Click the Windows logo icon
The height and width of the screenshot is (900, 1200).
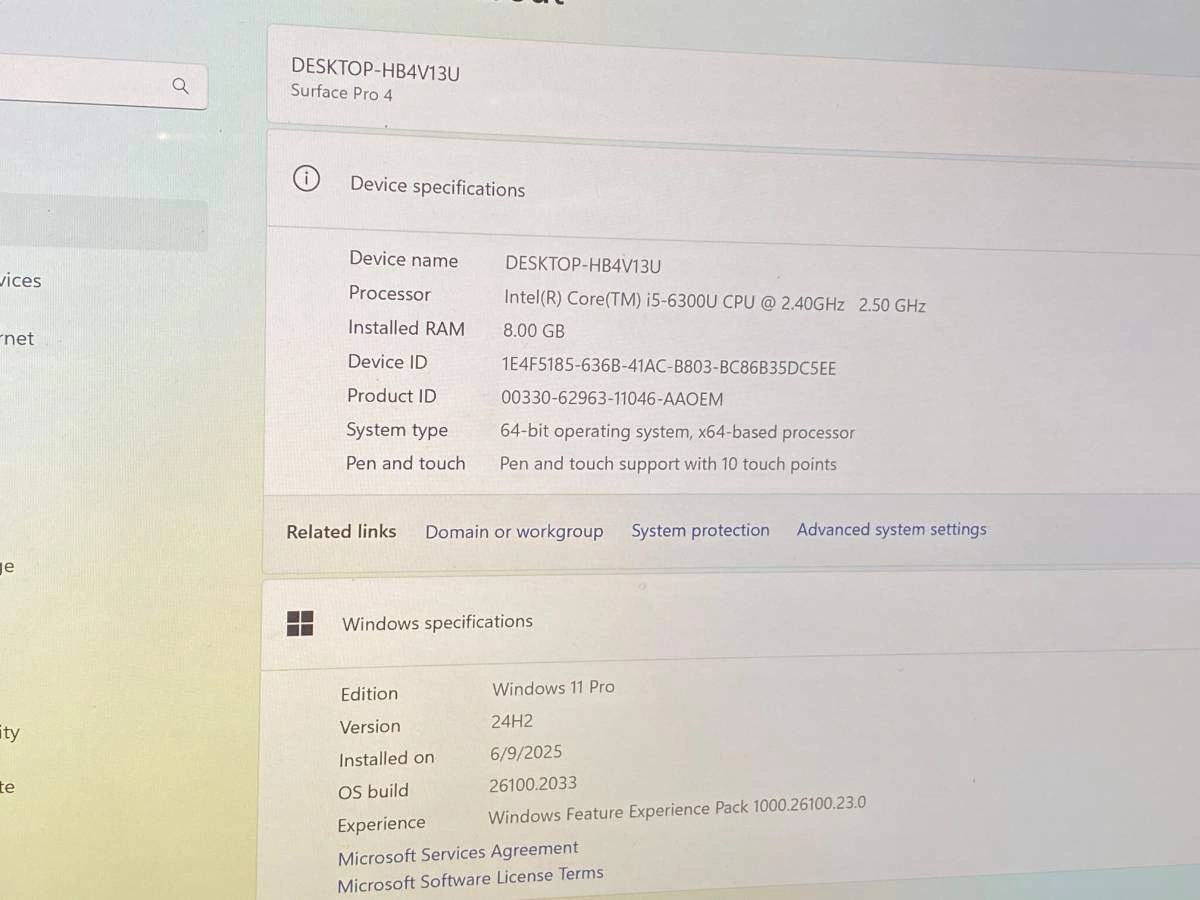(x=300, y=623)
